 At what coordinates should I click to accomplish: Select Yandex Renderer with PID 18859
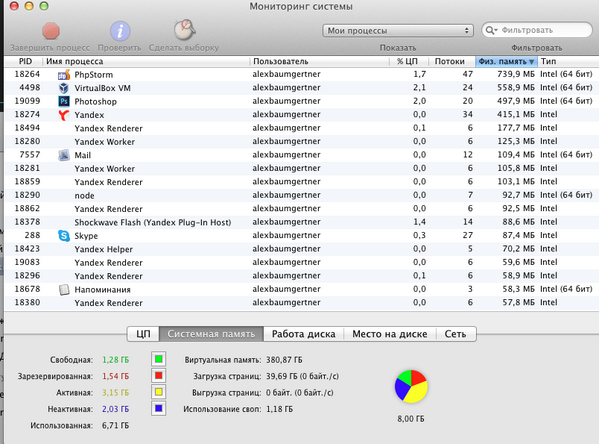tap(301, 182)
